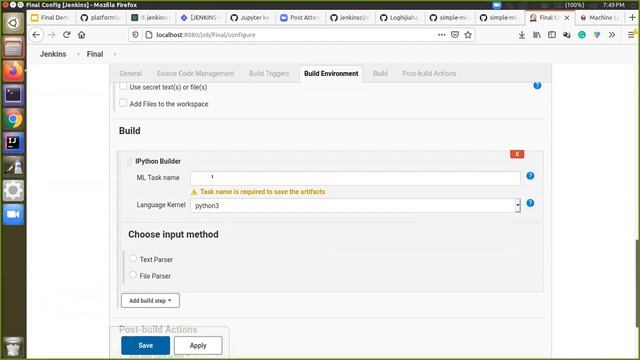Save the job configuration
Viewport: 640px width, 360px height.
point(145,345)
